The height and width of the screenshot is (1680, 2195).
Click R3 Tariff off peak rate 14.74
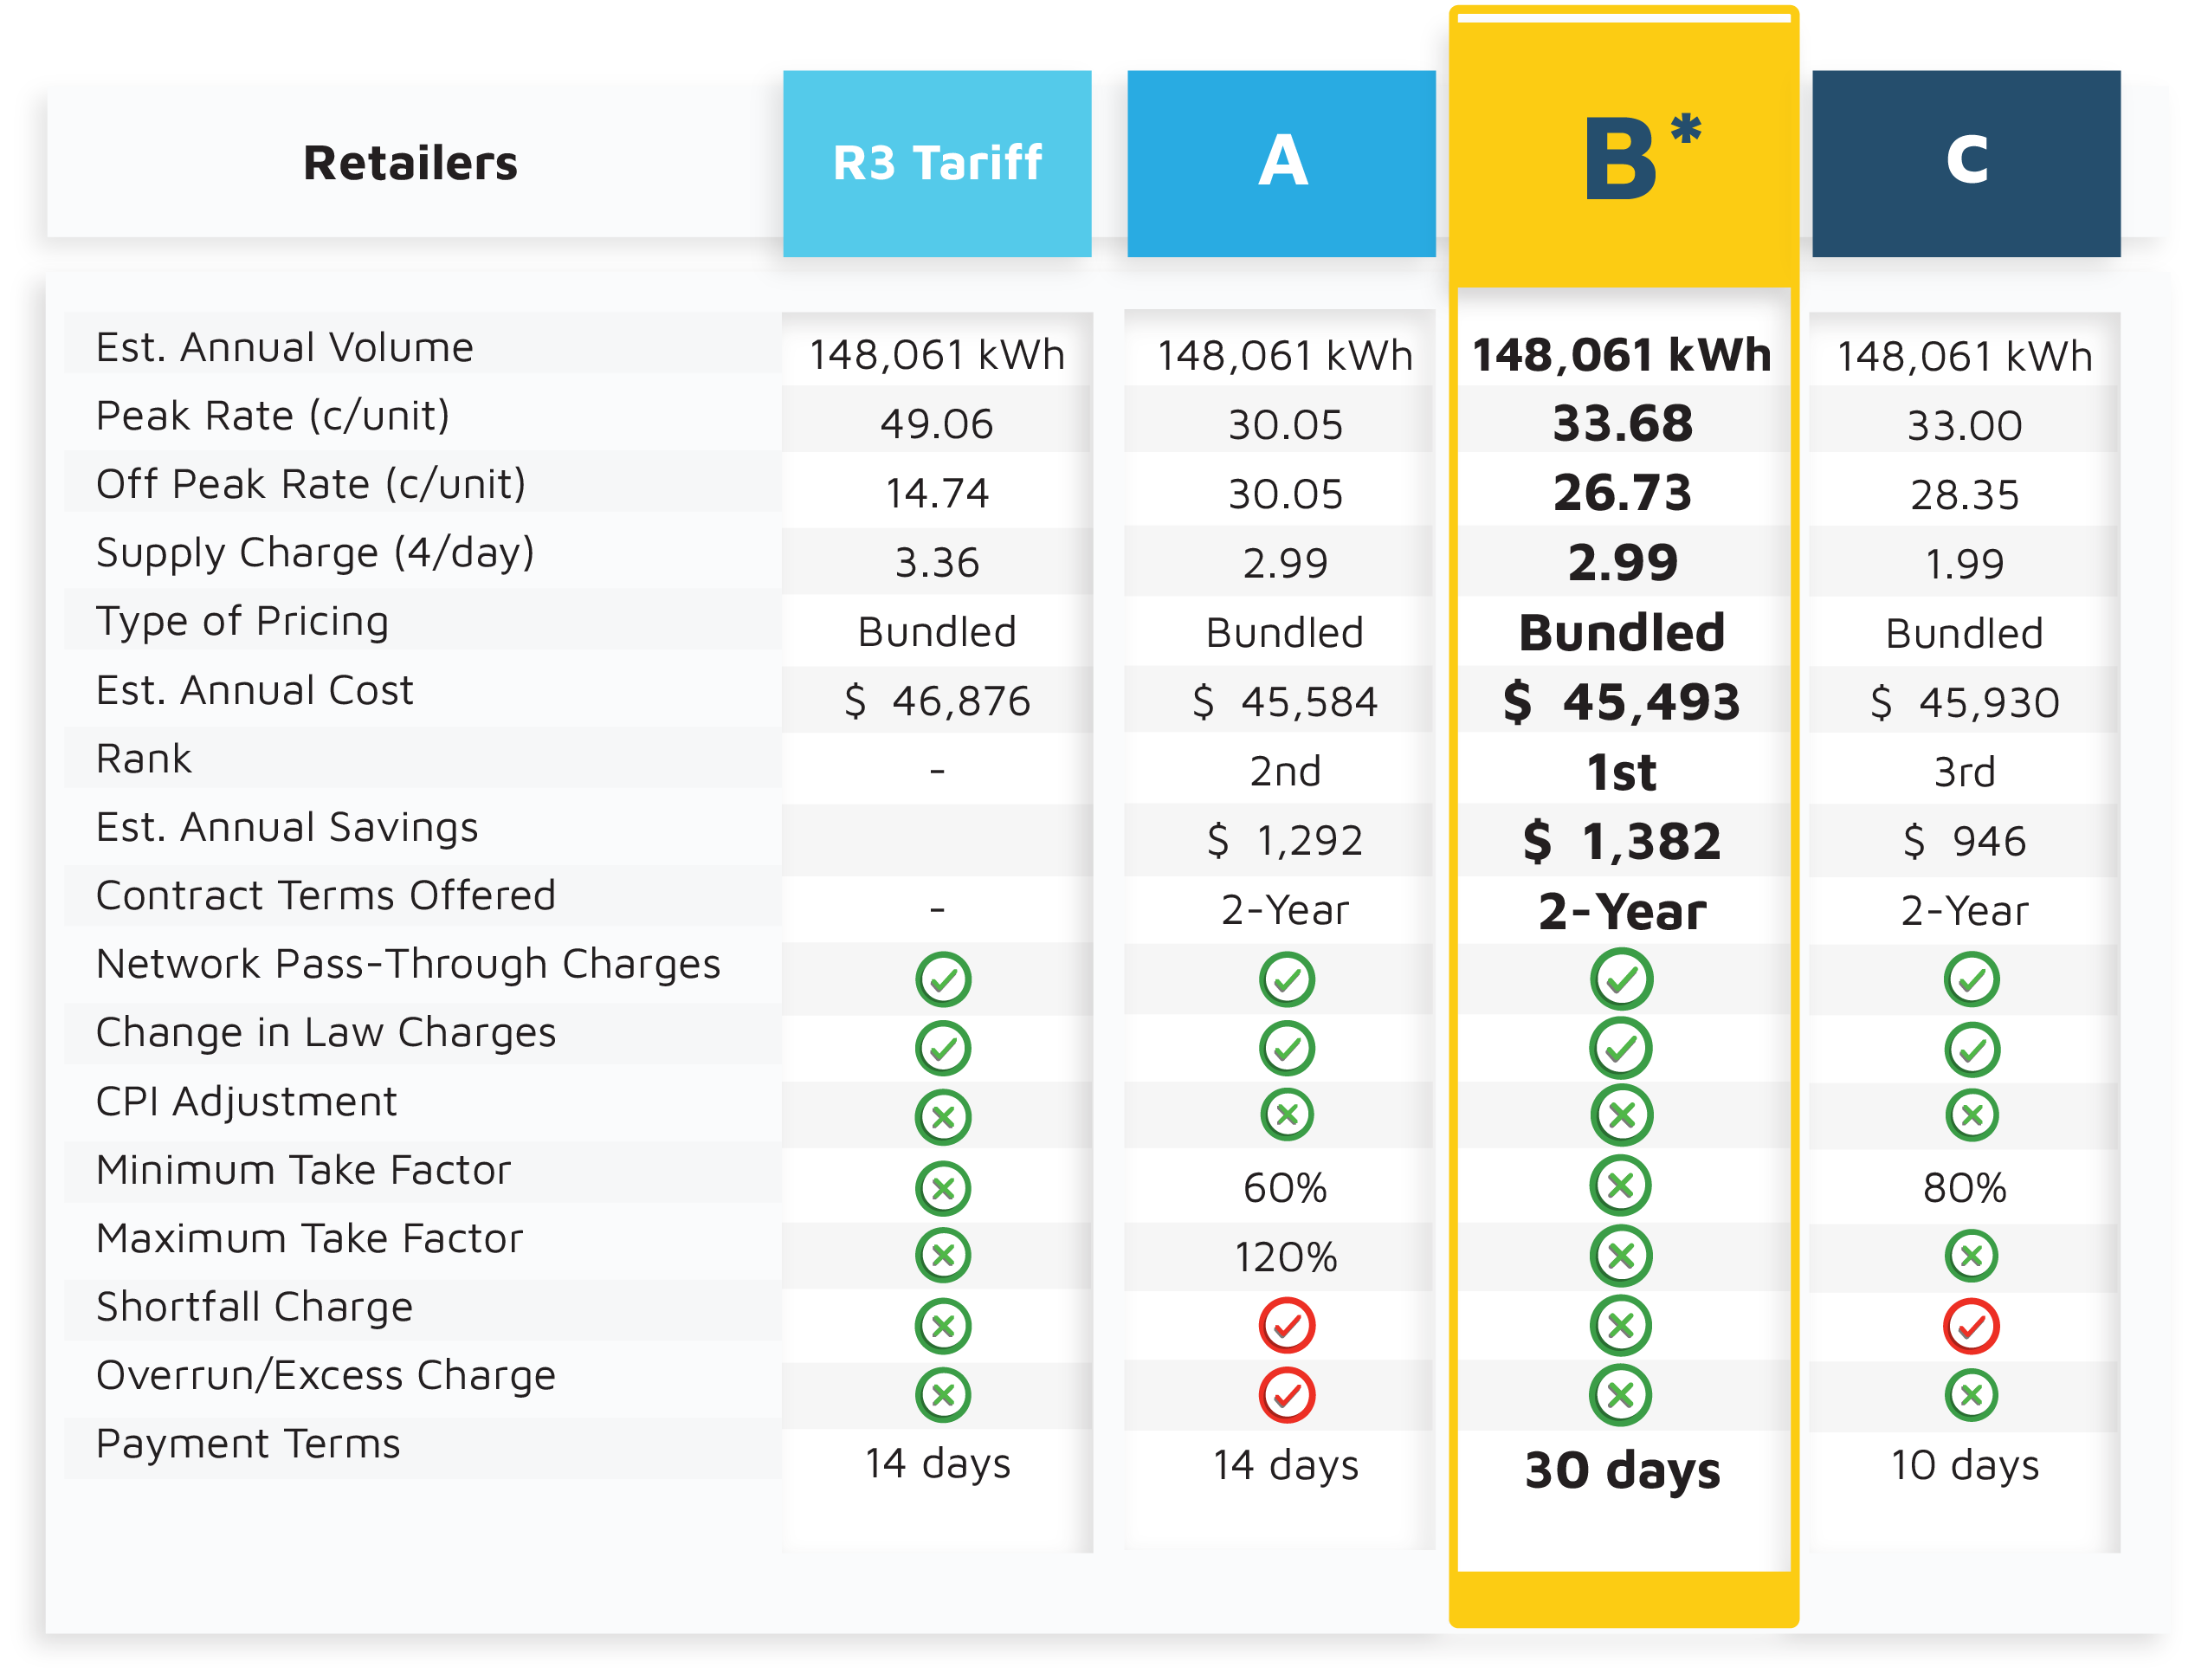[937, 493]
